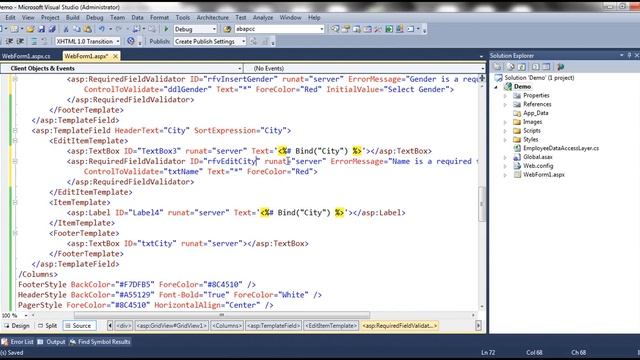Image resolution: width=640 pixels, height=360 pixels.
Task: Open the Output panel
Action: click(x=51, y=342)
